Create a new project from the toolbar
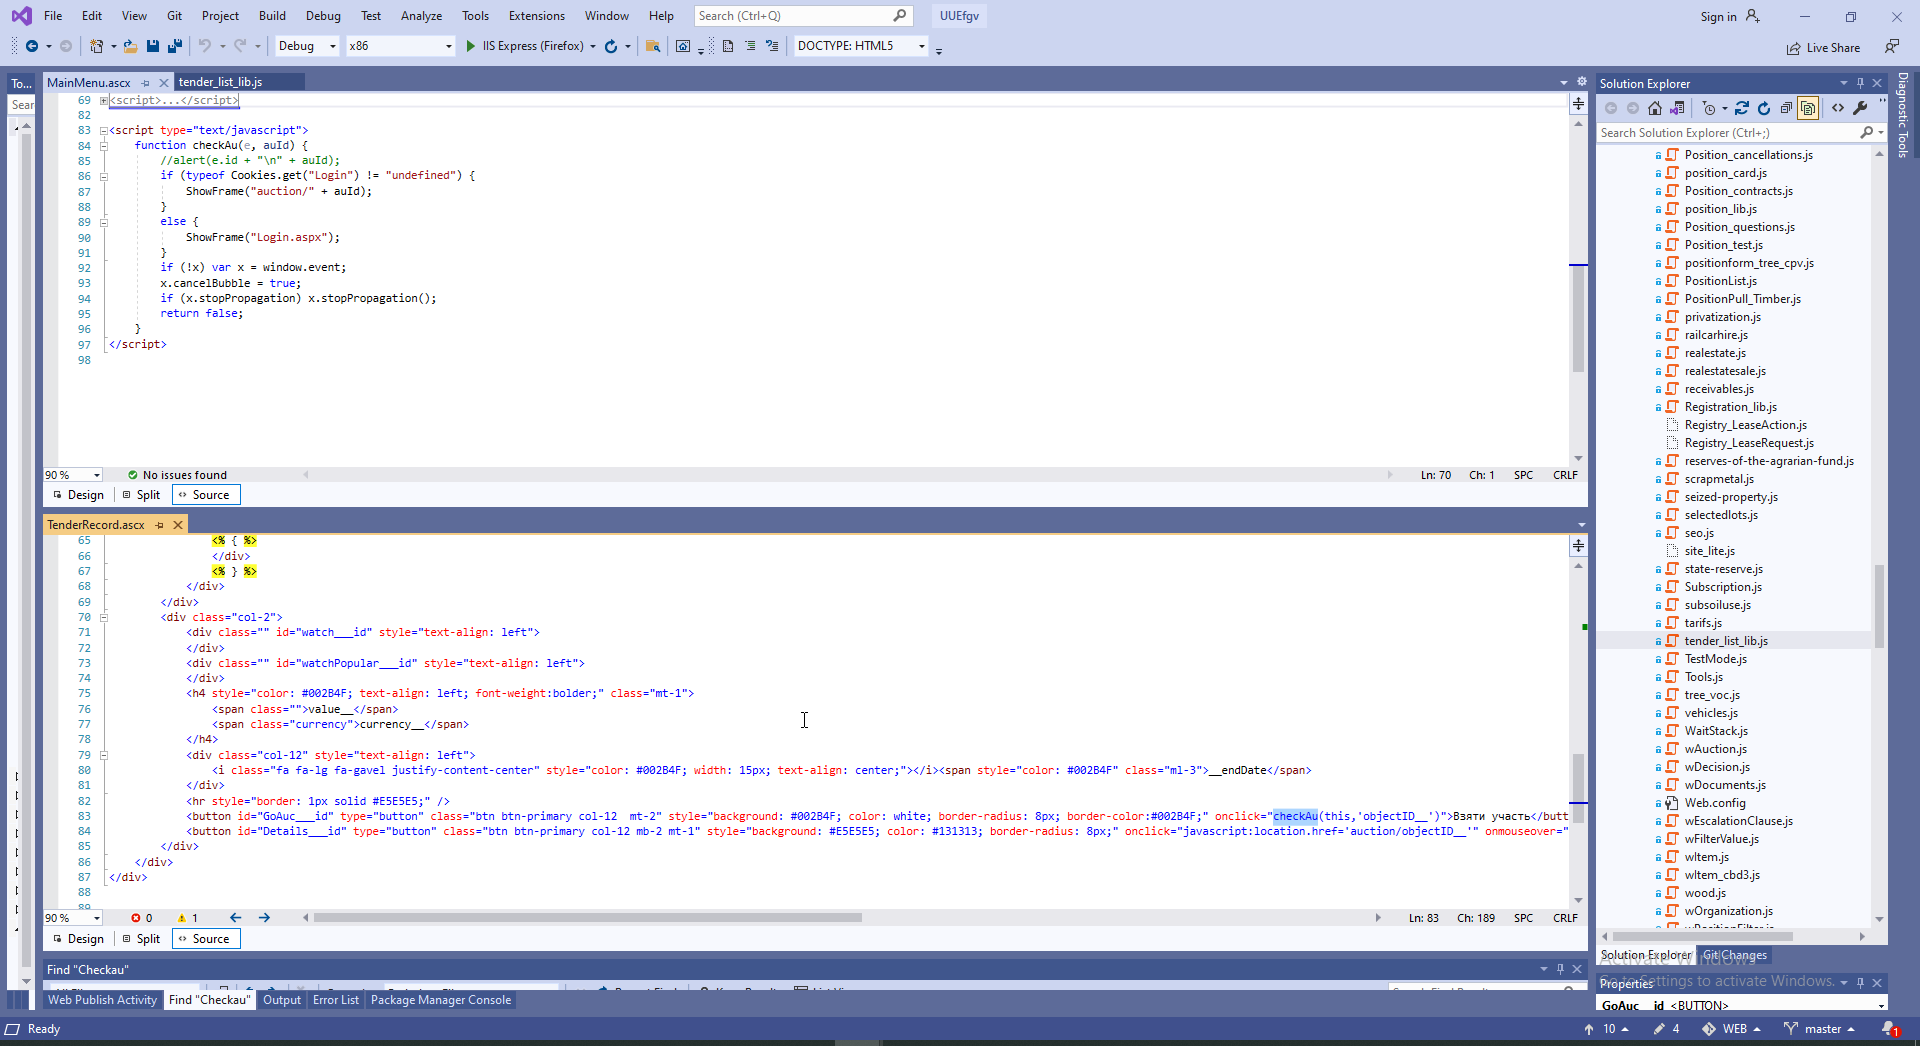This screenshot has width=1920, height=1046. tap(96, 46)
